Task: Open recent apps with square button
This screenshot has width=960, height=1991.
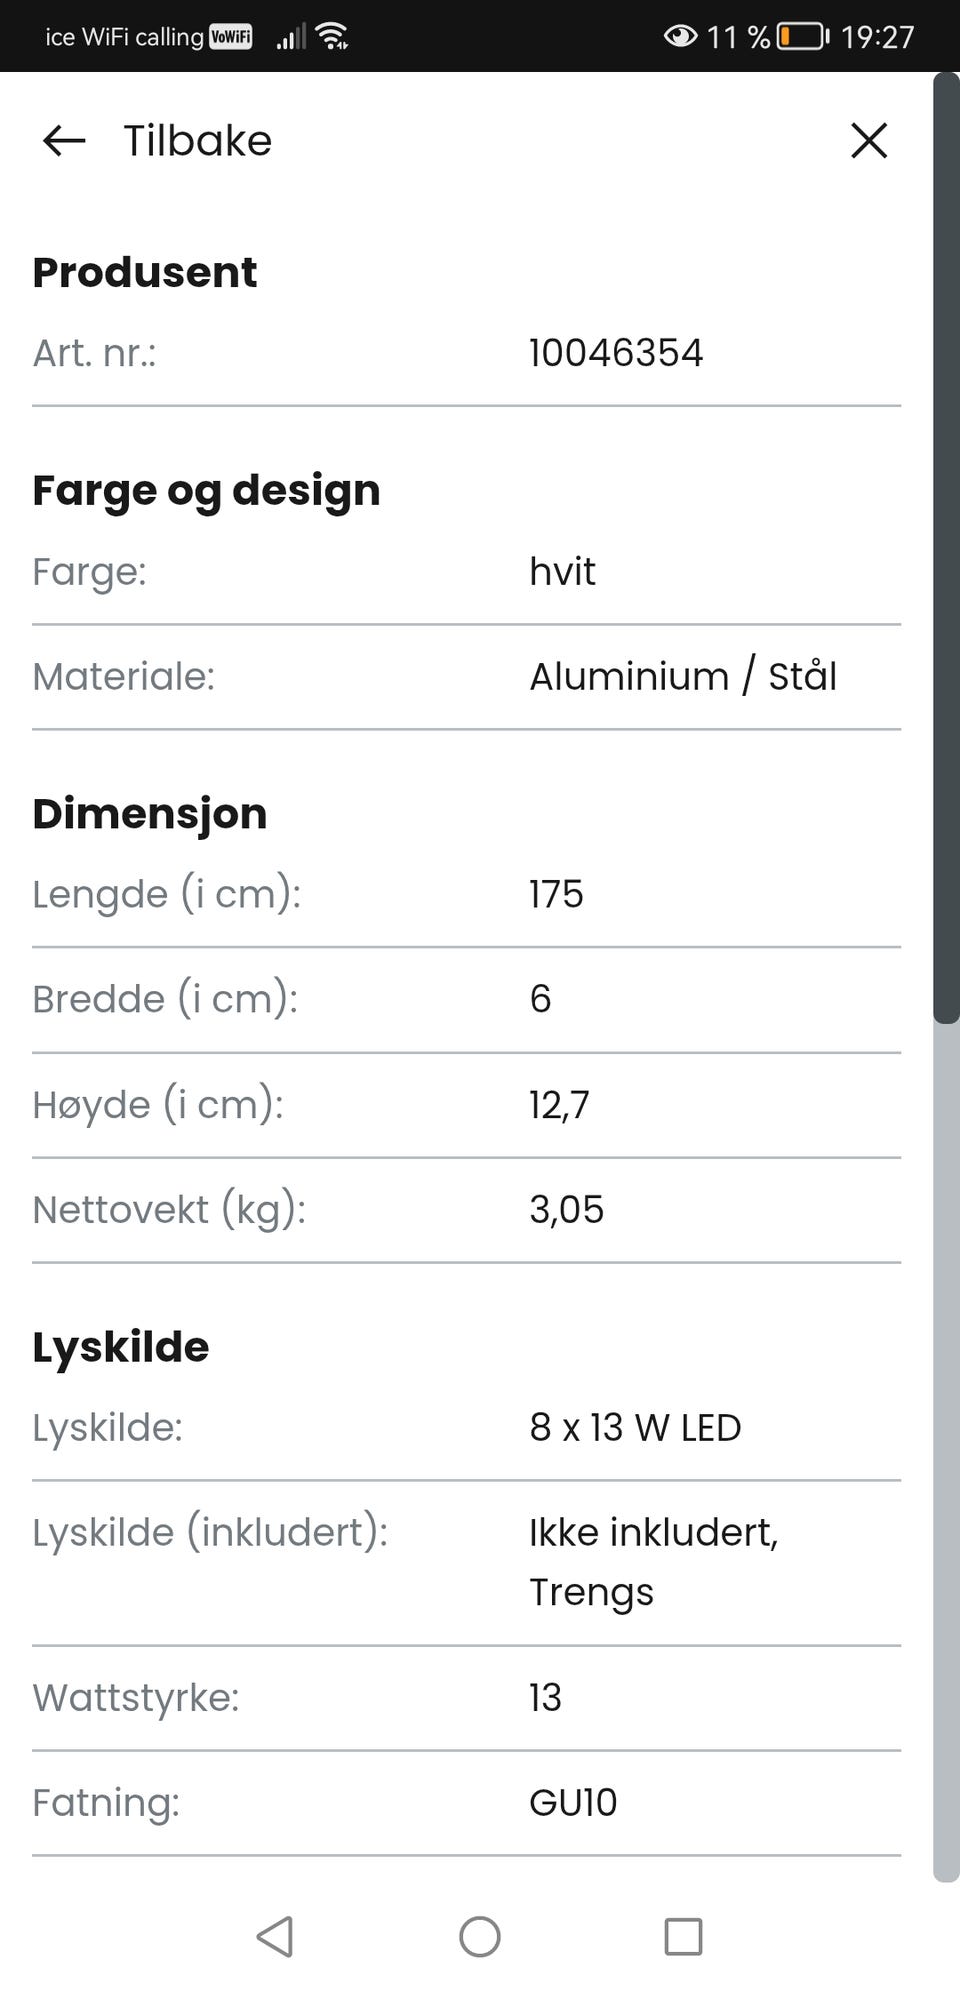Action: (x=683, y=1936)
